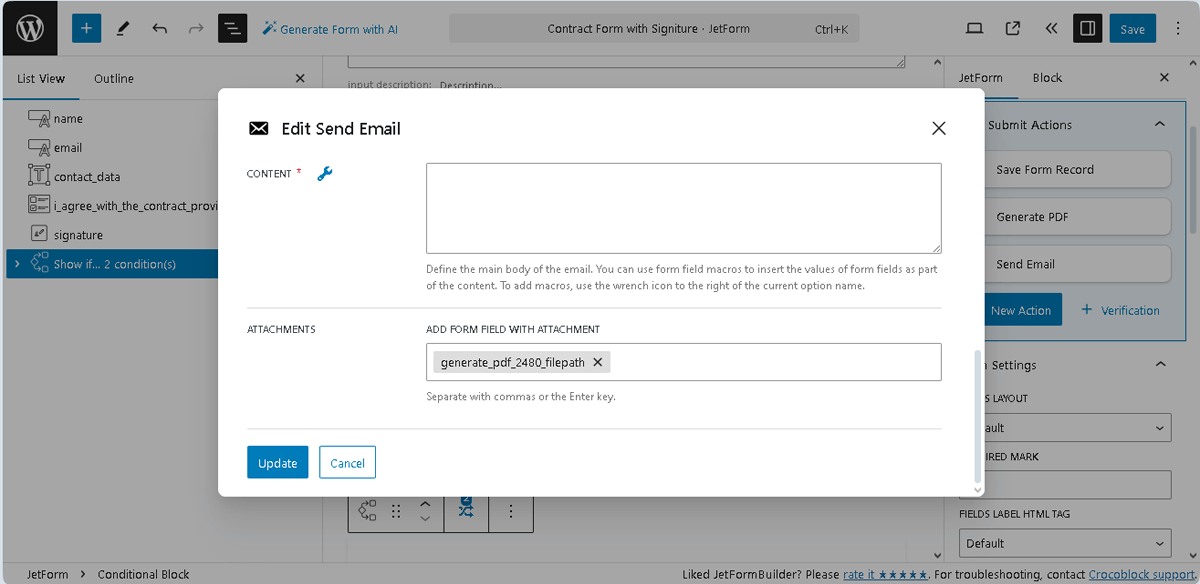1200x584 pixels.
Task: Open the wrench macros icon next to CONTENT
Action: pyautogui.click(x=322, y=173)
